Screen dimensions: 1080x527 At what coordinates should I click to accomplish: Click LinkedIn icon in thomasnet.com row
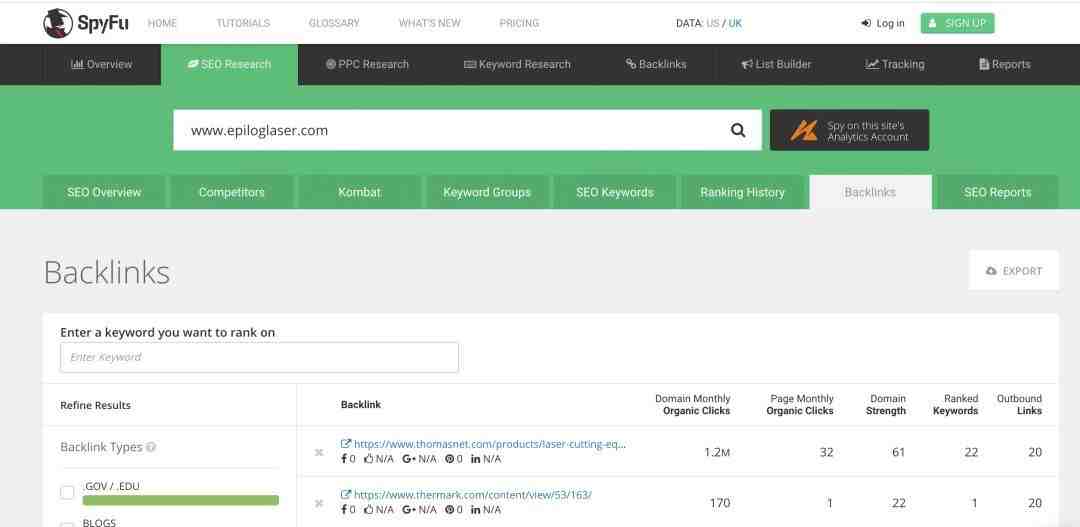[475, 459]
